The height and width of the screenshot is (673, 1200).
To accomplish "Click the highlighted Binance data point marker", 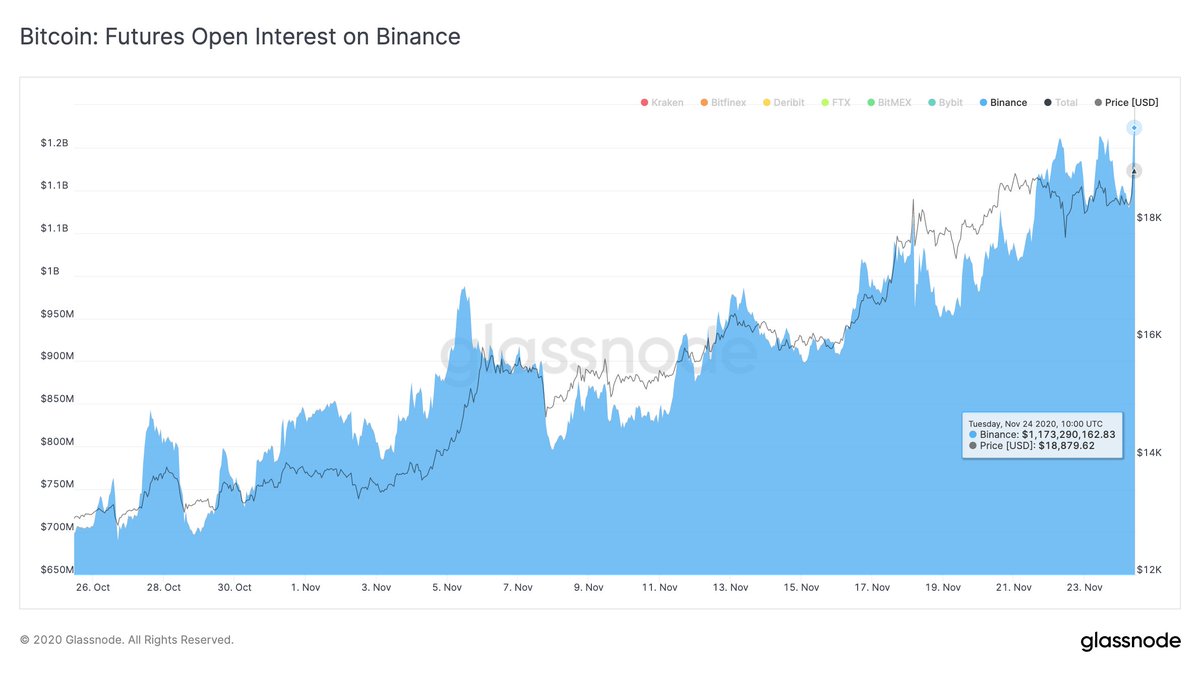I will [1134, 127].
